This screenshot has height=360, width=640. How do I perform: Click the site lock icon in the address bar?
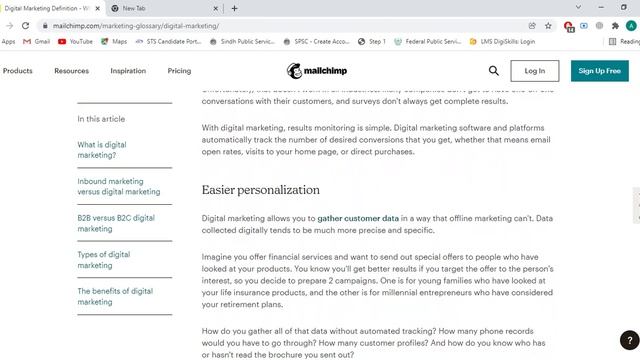(x=45, y=26)
